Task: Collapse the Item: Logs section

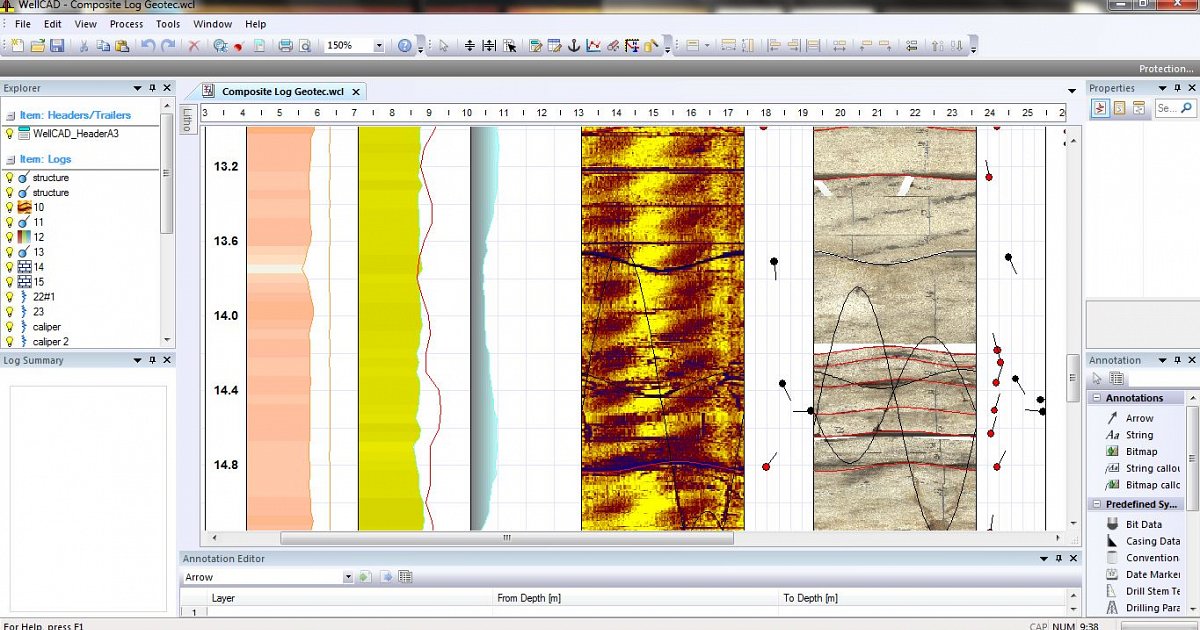Action: 9,160
